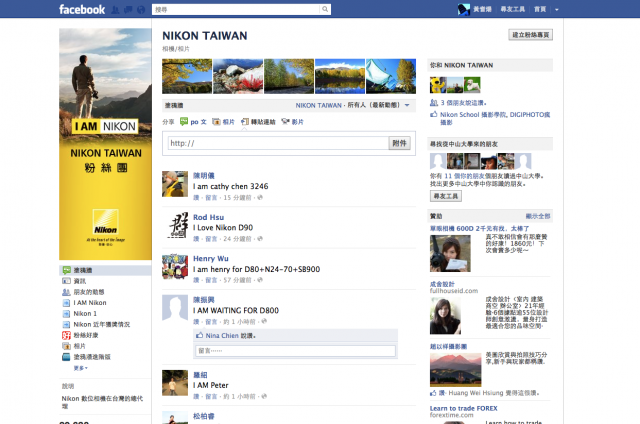Select the photo share option

(x=223, y=122)
